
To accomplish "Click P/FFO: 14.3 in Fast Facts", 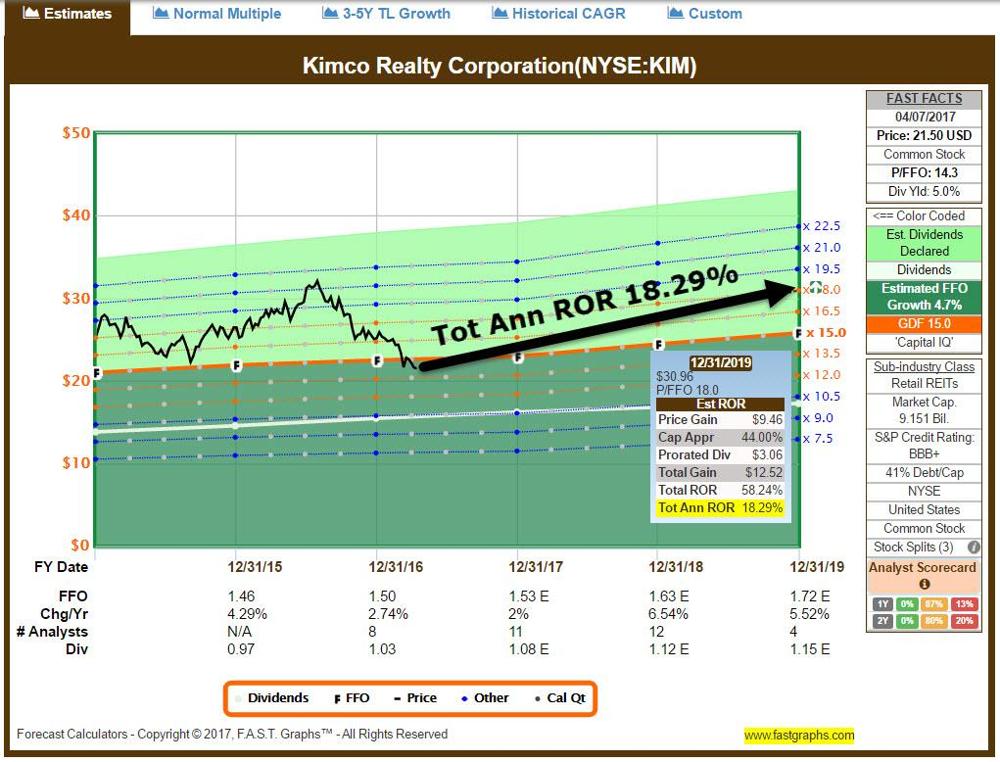I will click(924, 173).
